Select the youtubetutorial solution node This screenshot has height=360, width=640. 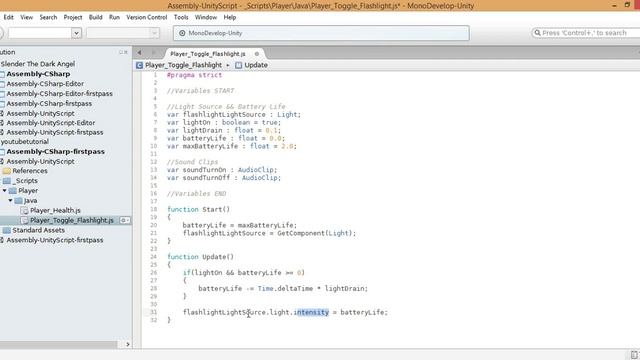[24, 142]
